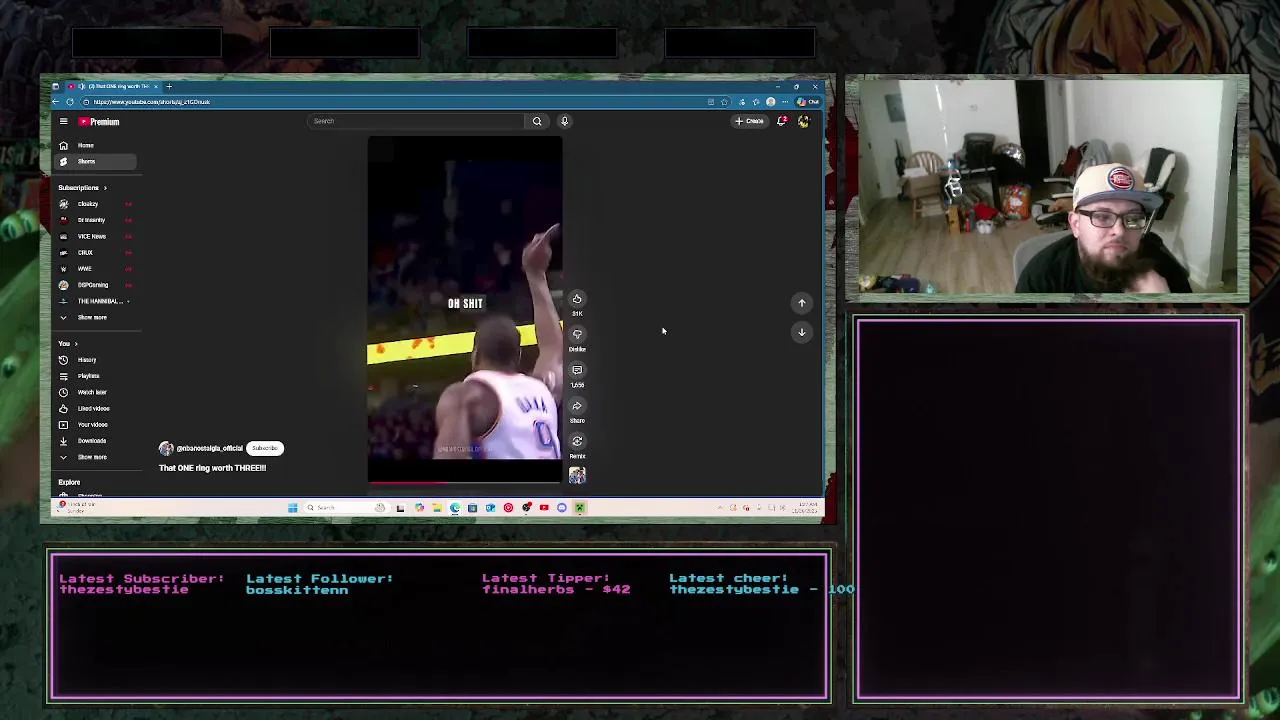Subscribe to nbanostalgia_official channel
This screenshot has width=1280, height=720.
point(265,448)
